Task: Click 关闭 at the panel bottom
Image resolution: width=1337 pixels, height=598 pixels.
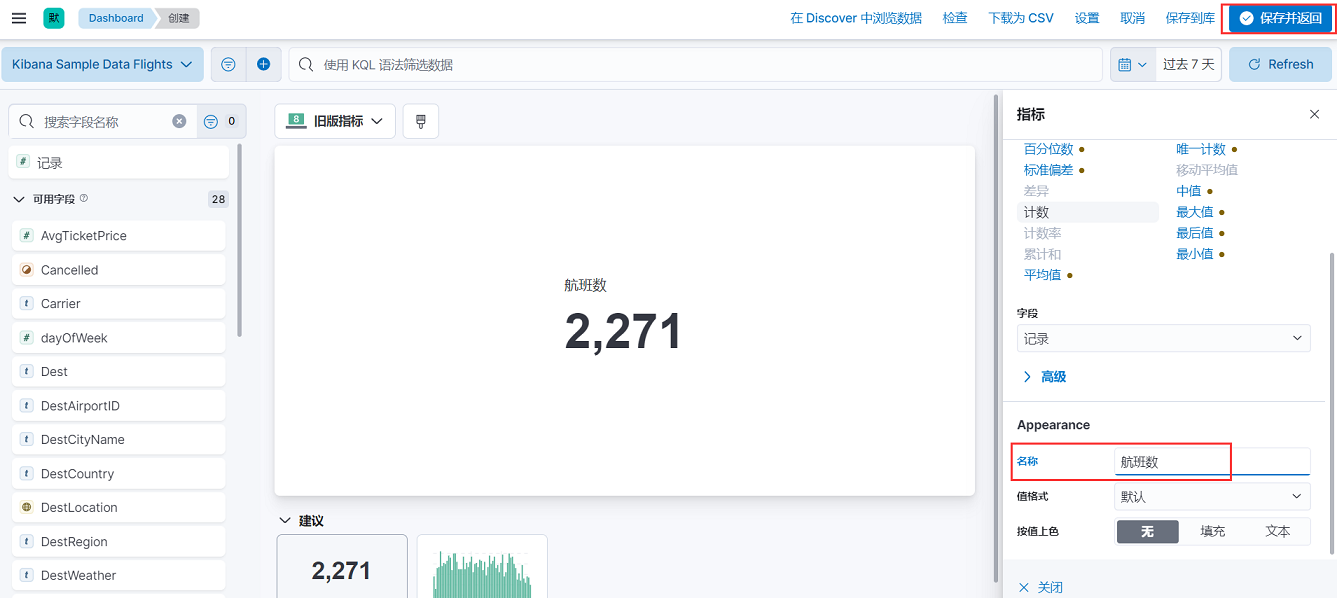Action: tap(1040, 587)
